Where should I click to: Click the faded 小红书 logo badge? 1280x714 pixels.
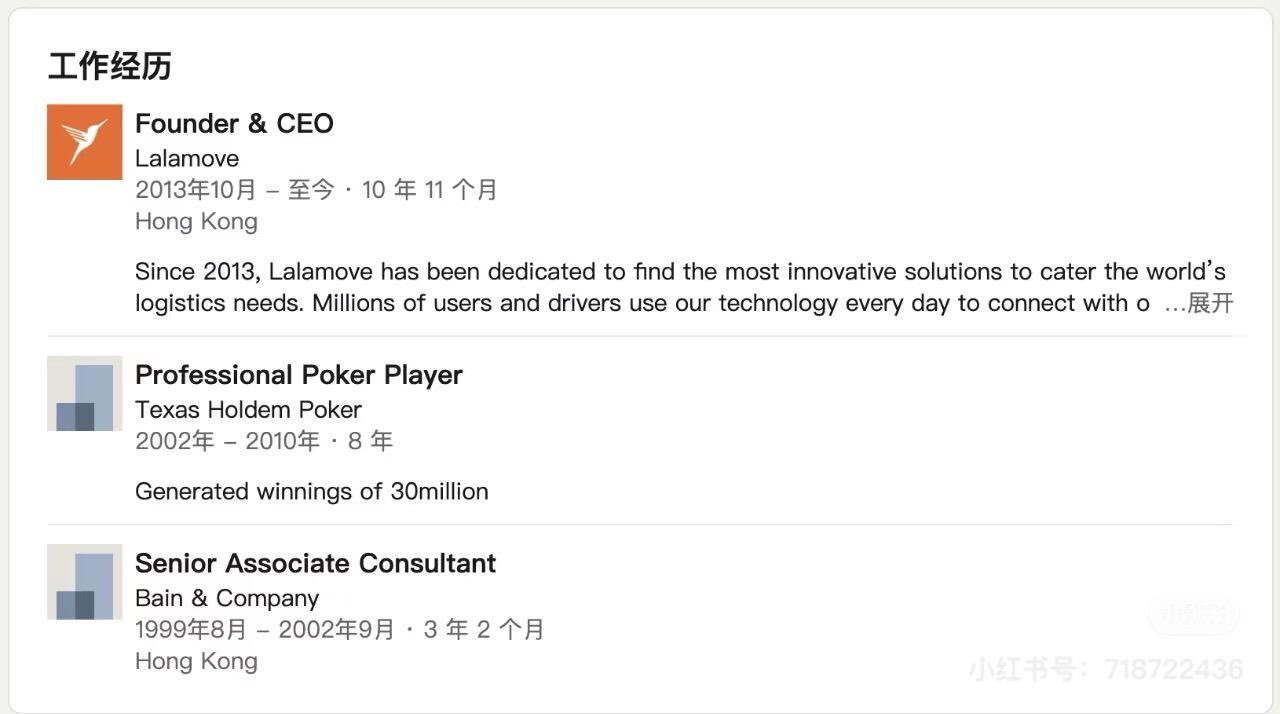(x=1192, y=615)
